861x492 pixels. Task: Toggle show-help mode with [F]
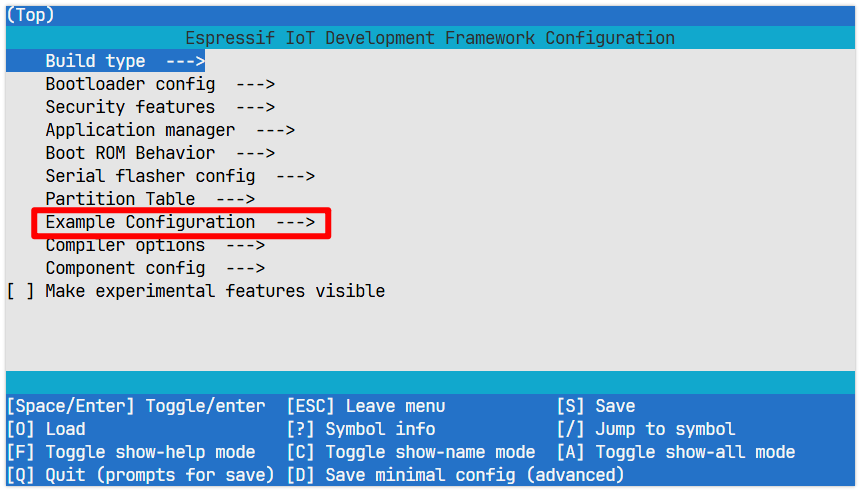130,452
